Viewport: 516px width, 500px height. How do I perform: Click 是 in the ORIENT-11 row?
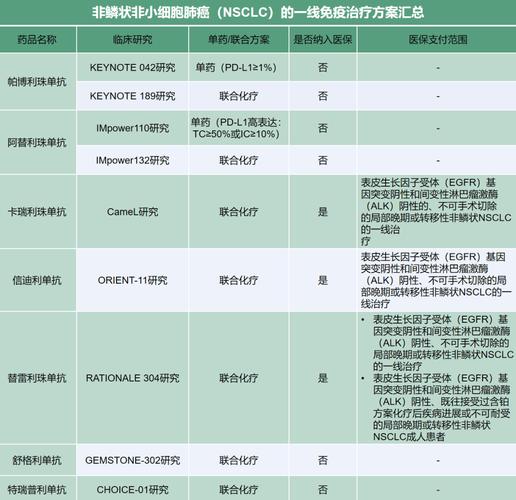[323, 280]
